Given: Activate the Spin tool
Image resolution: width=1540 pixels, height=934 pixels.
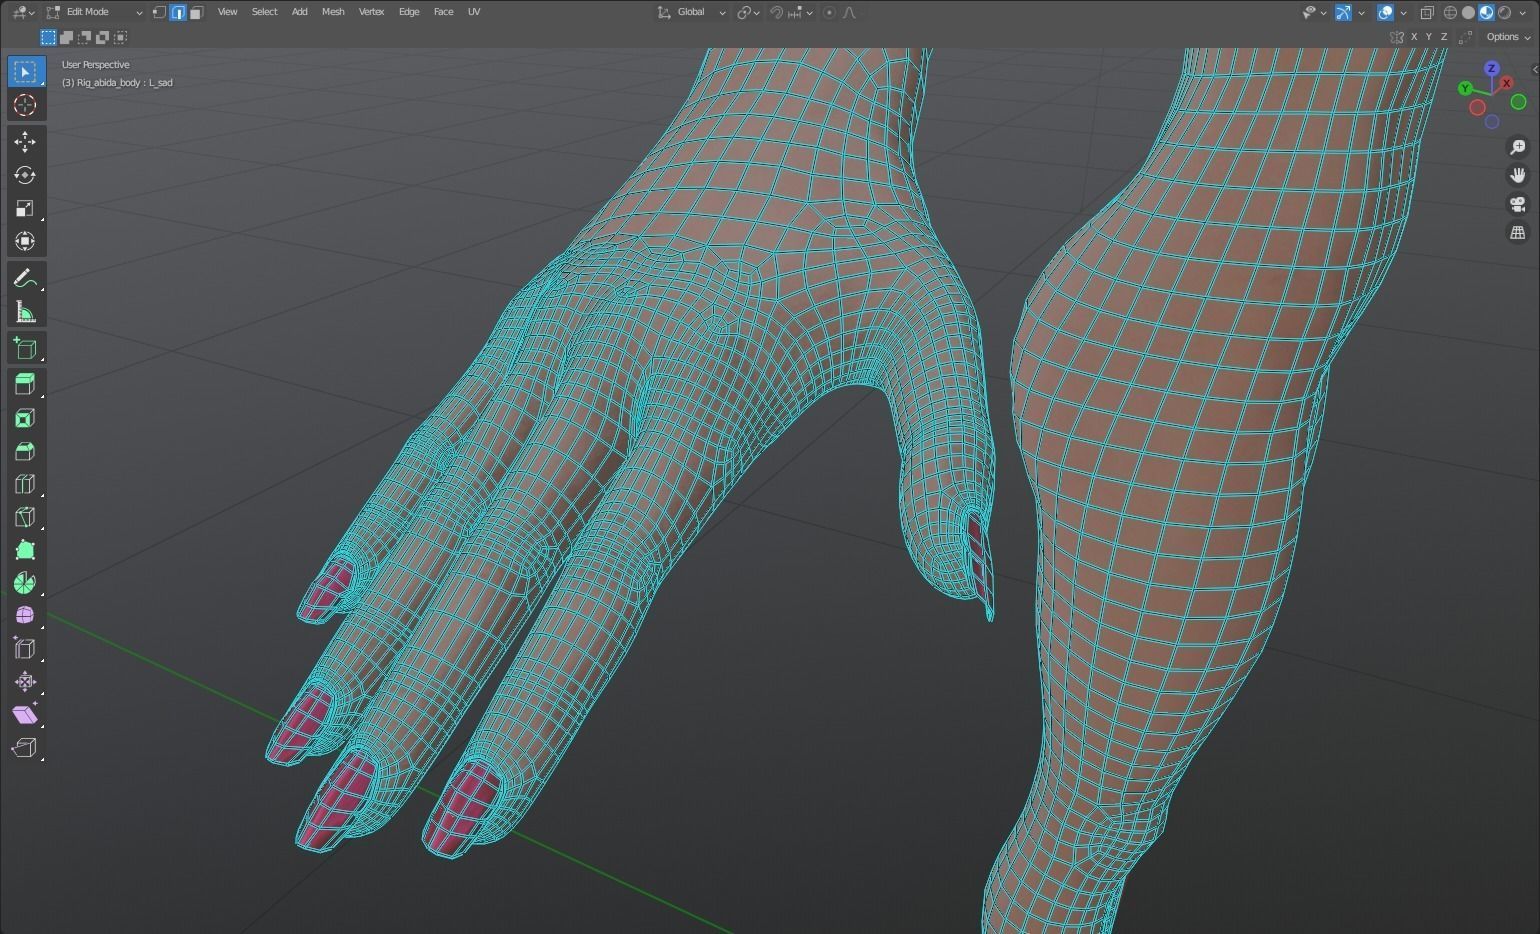Looking at the screenshot, I should (x=25, y=583).
